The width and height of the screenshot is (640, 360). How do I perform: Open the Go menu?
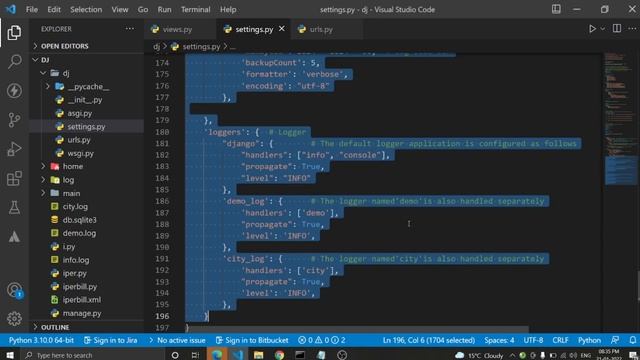[143, 9]
